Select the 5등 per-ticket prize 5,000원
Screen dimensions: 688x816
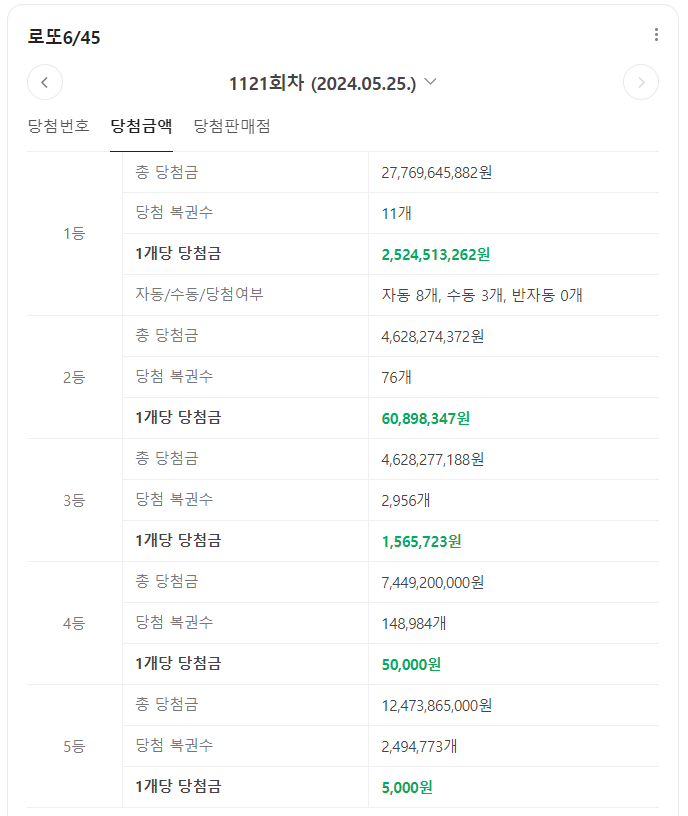point(405,786)
